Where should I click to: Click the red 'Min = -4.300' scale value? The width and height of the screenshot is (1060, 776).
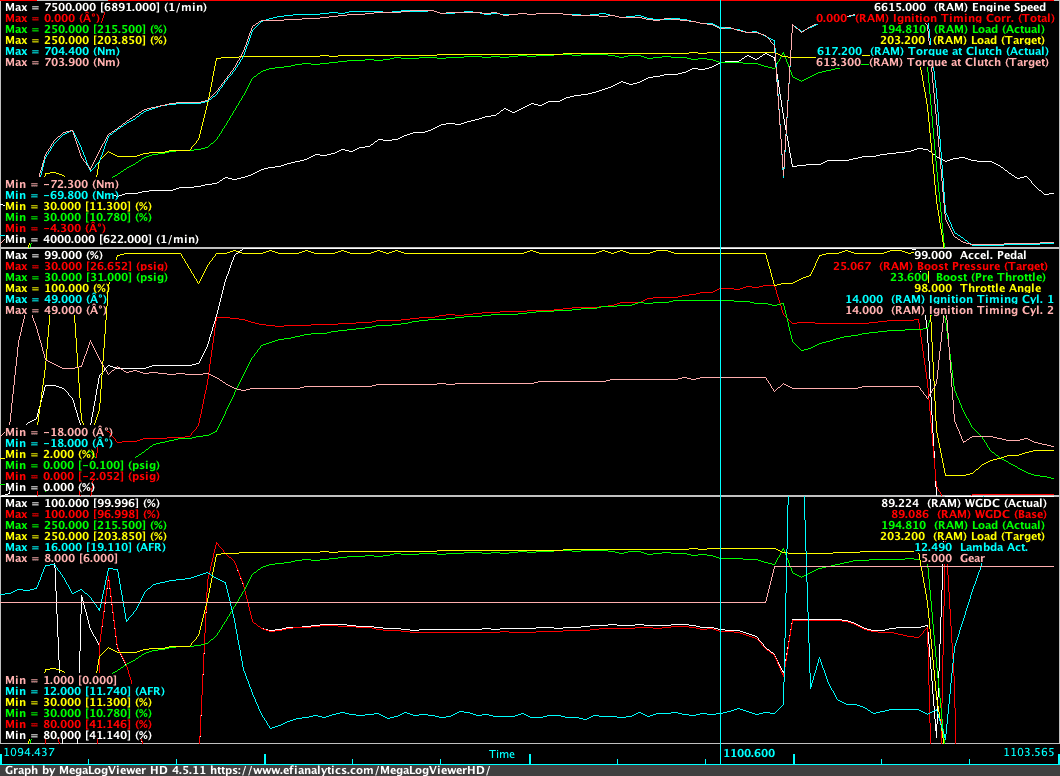pyautogui.click(x=55, y=228)
